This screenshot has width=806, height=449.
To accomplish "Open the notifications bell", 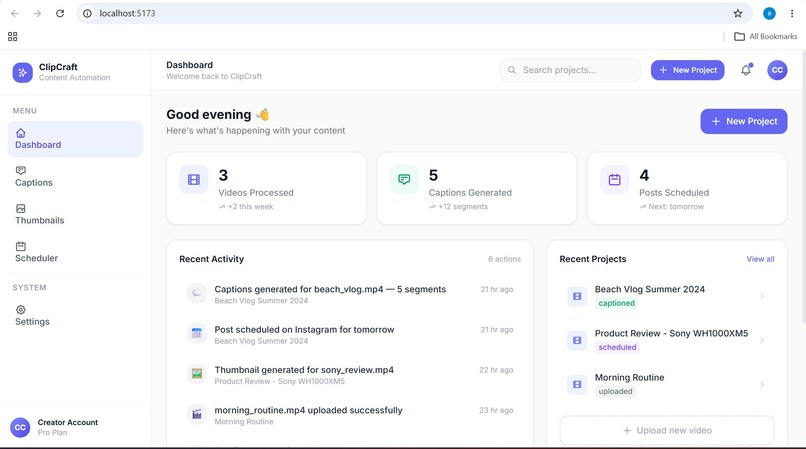I will pyautogui.click(x=746, y=70).
